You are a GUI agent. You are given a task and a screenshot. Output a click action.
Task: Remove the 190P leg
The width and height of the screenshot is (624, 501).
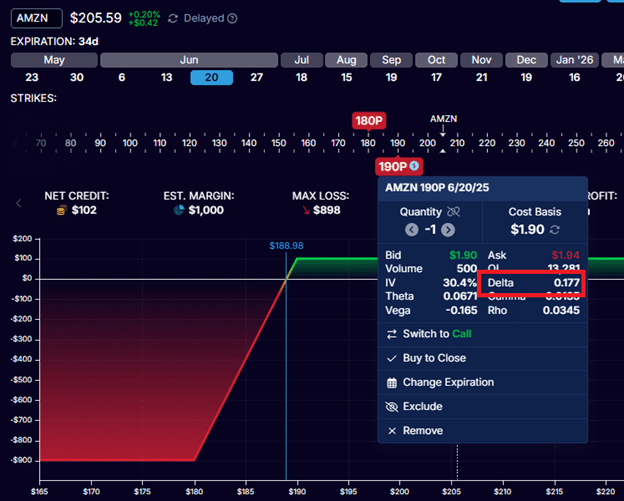coord(420,431)
